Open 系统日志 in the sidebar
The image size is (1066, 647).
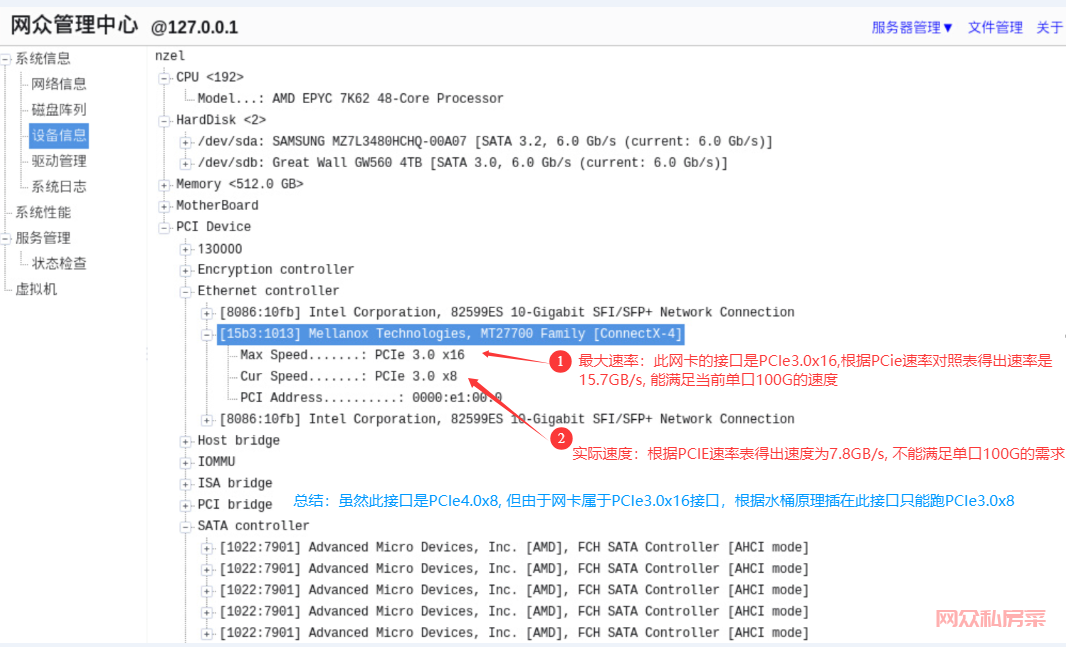click(x=59, y=187)
